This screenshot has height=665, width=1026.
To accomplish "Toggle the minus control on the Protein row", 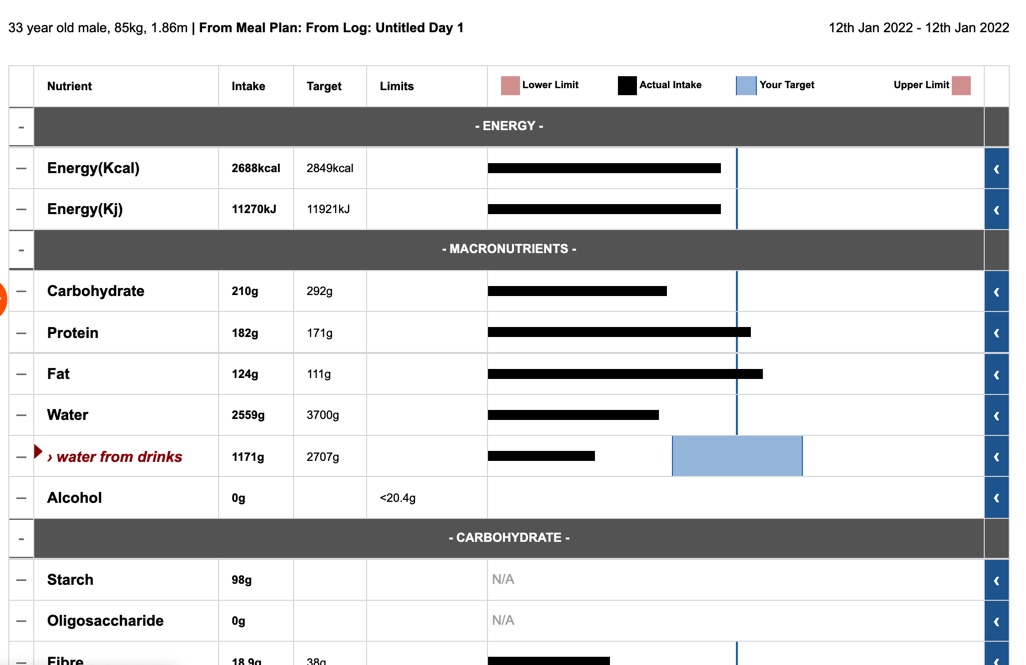I will coord(21,333).
